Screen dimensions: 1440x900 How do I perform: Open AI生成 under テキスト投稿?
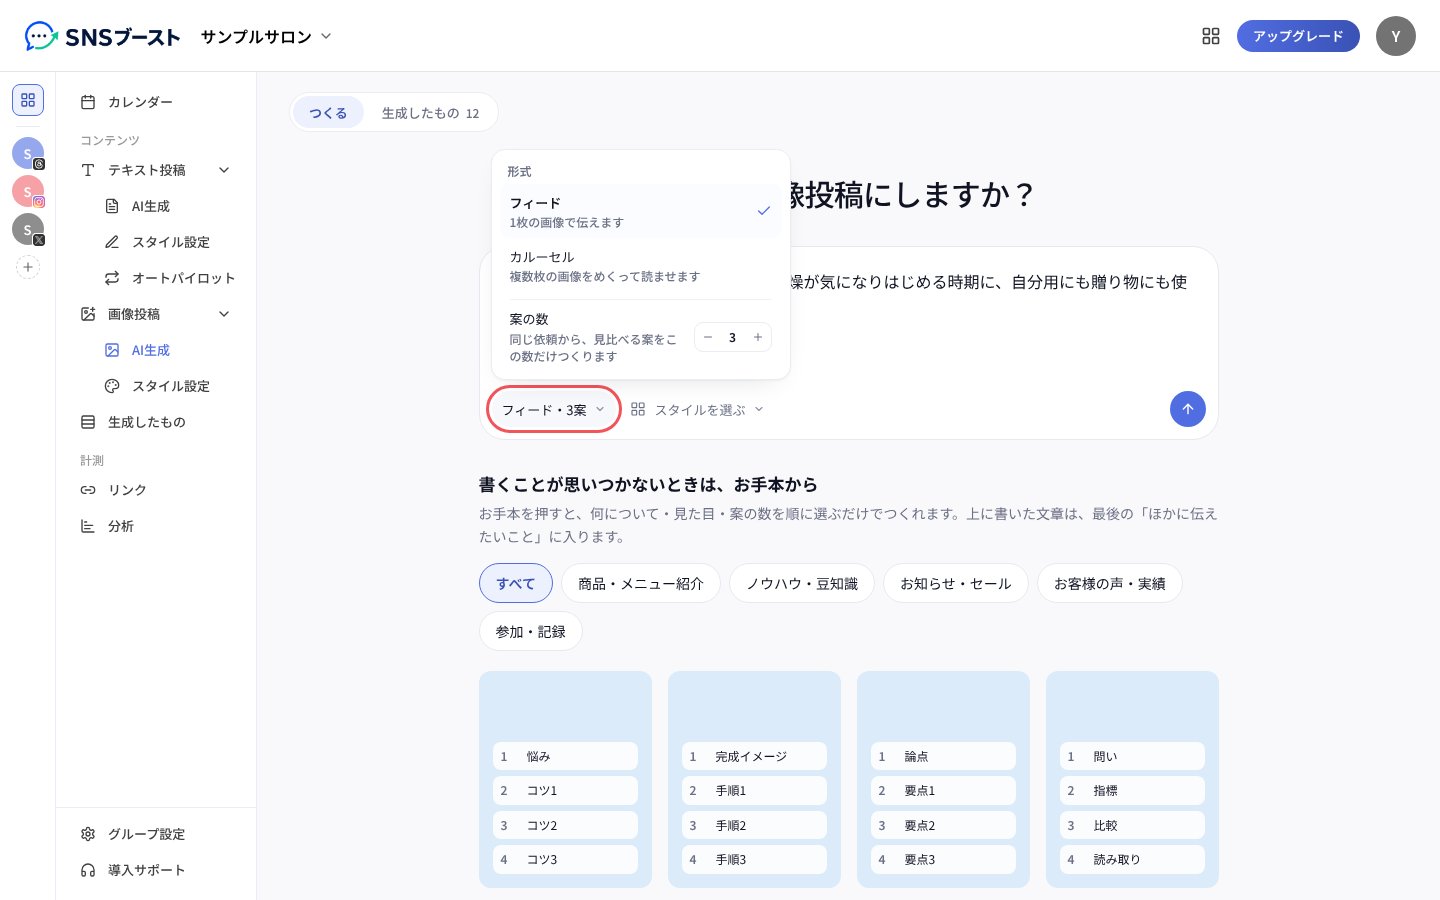coord(168,206)
